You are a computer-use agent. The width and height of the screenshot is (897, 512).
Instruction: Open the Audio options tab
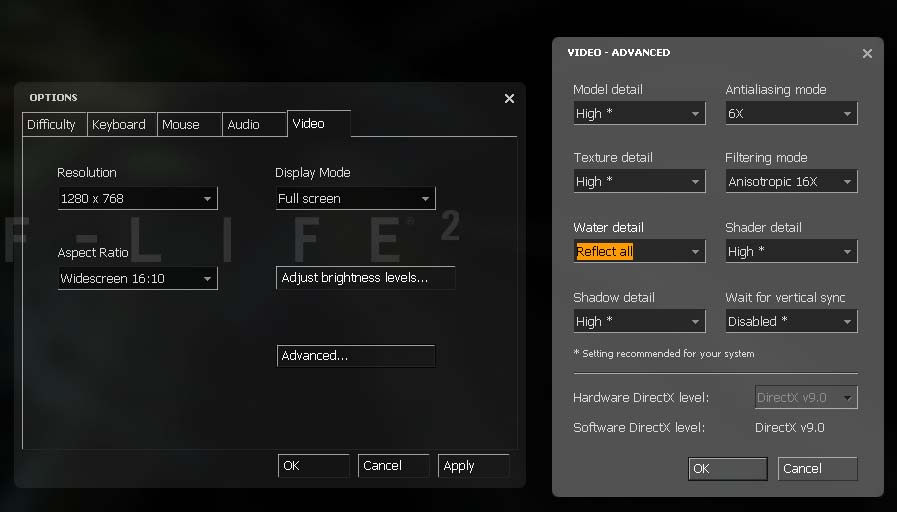pyautogui.click(x=255, y=125)
